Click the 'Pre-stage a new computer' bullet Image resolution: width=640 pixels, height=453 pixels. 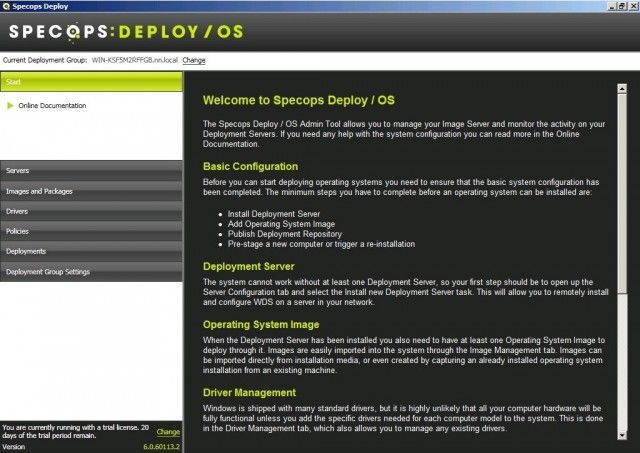[321, 244]
